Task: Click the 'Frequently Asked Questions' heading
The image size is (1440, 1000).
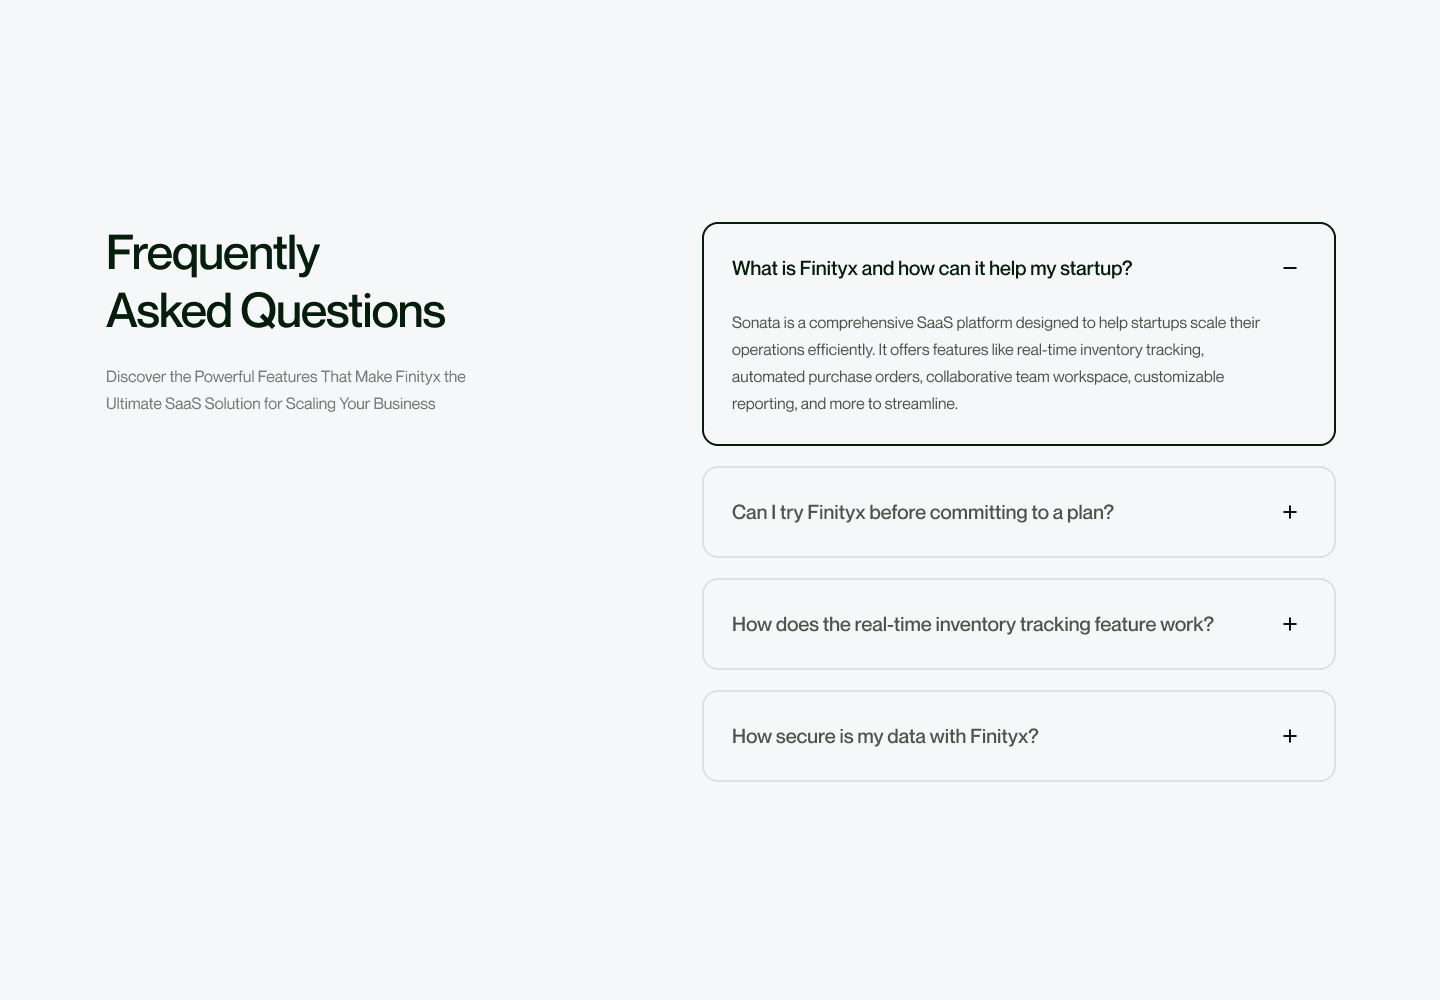Action: tap(275, 282)
